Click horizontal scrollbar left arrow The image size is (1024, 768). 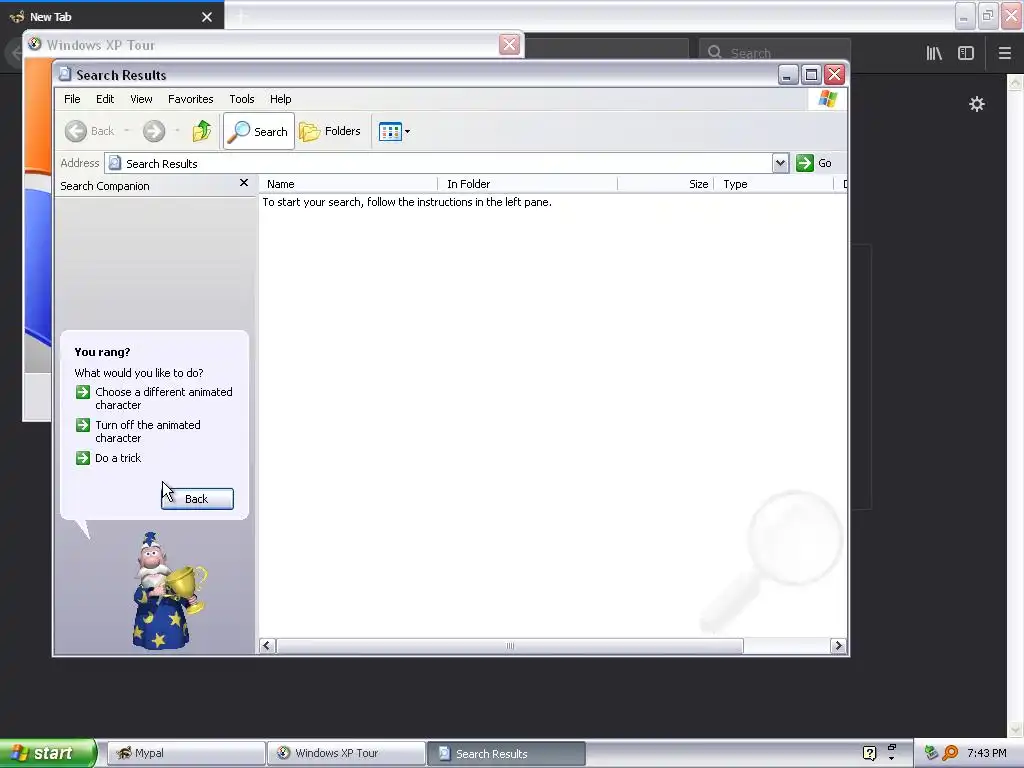point(266,646)
